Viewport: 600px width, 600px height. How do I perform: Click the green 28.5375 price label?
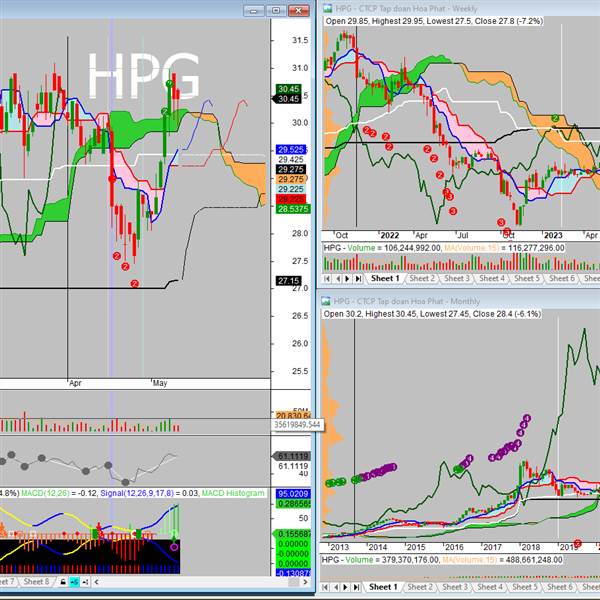293,209
